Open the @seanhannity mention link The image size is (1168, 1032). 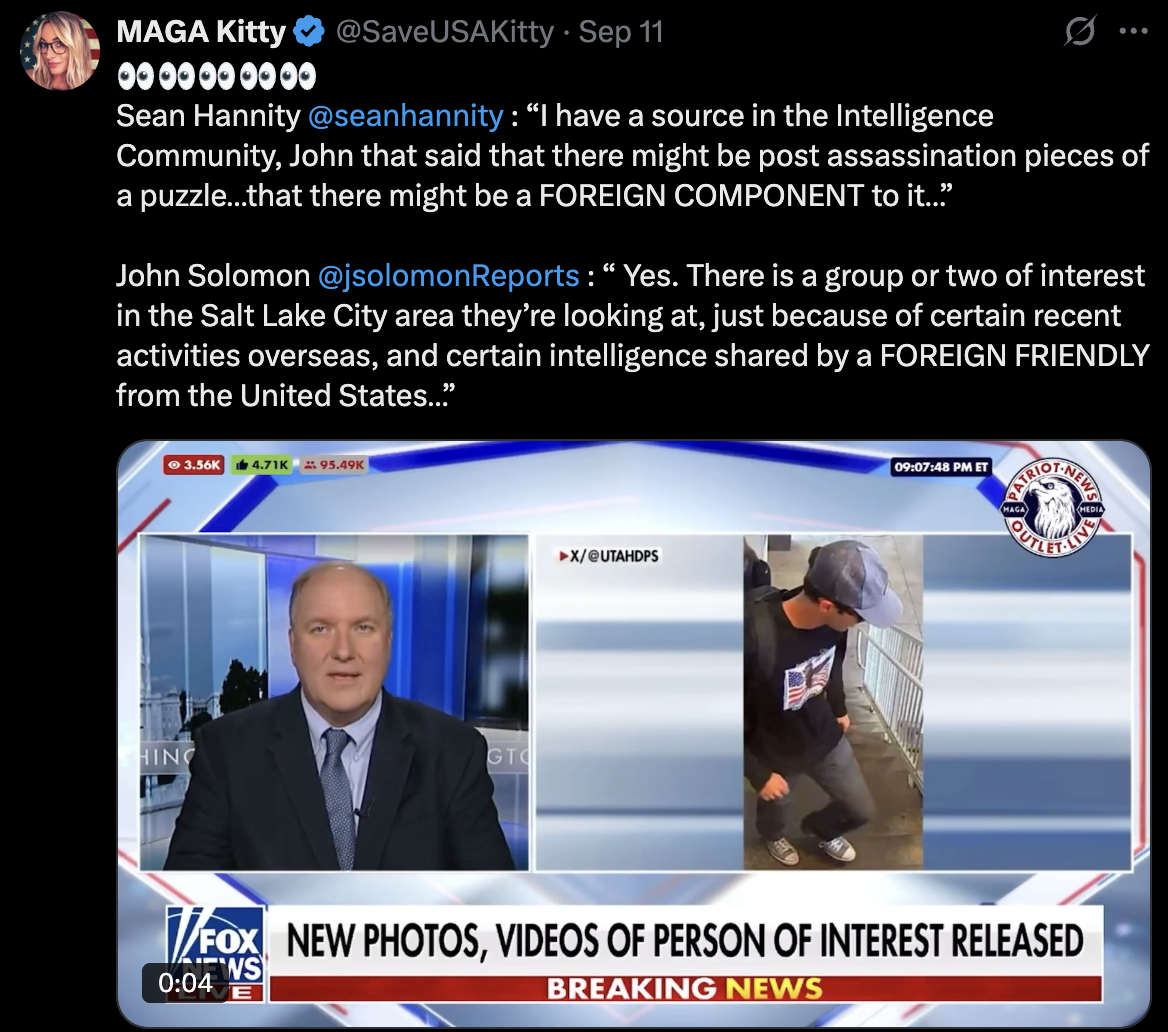(405, 116)
